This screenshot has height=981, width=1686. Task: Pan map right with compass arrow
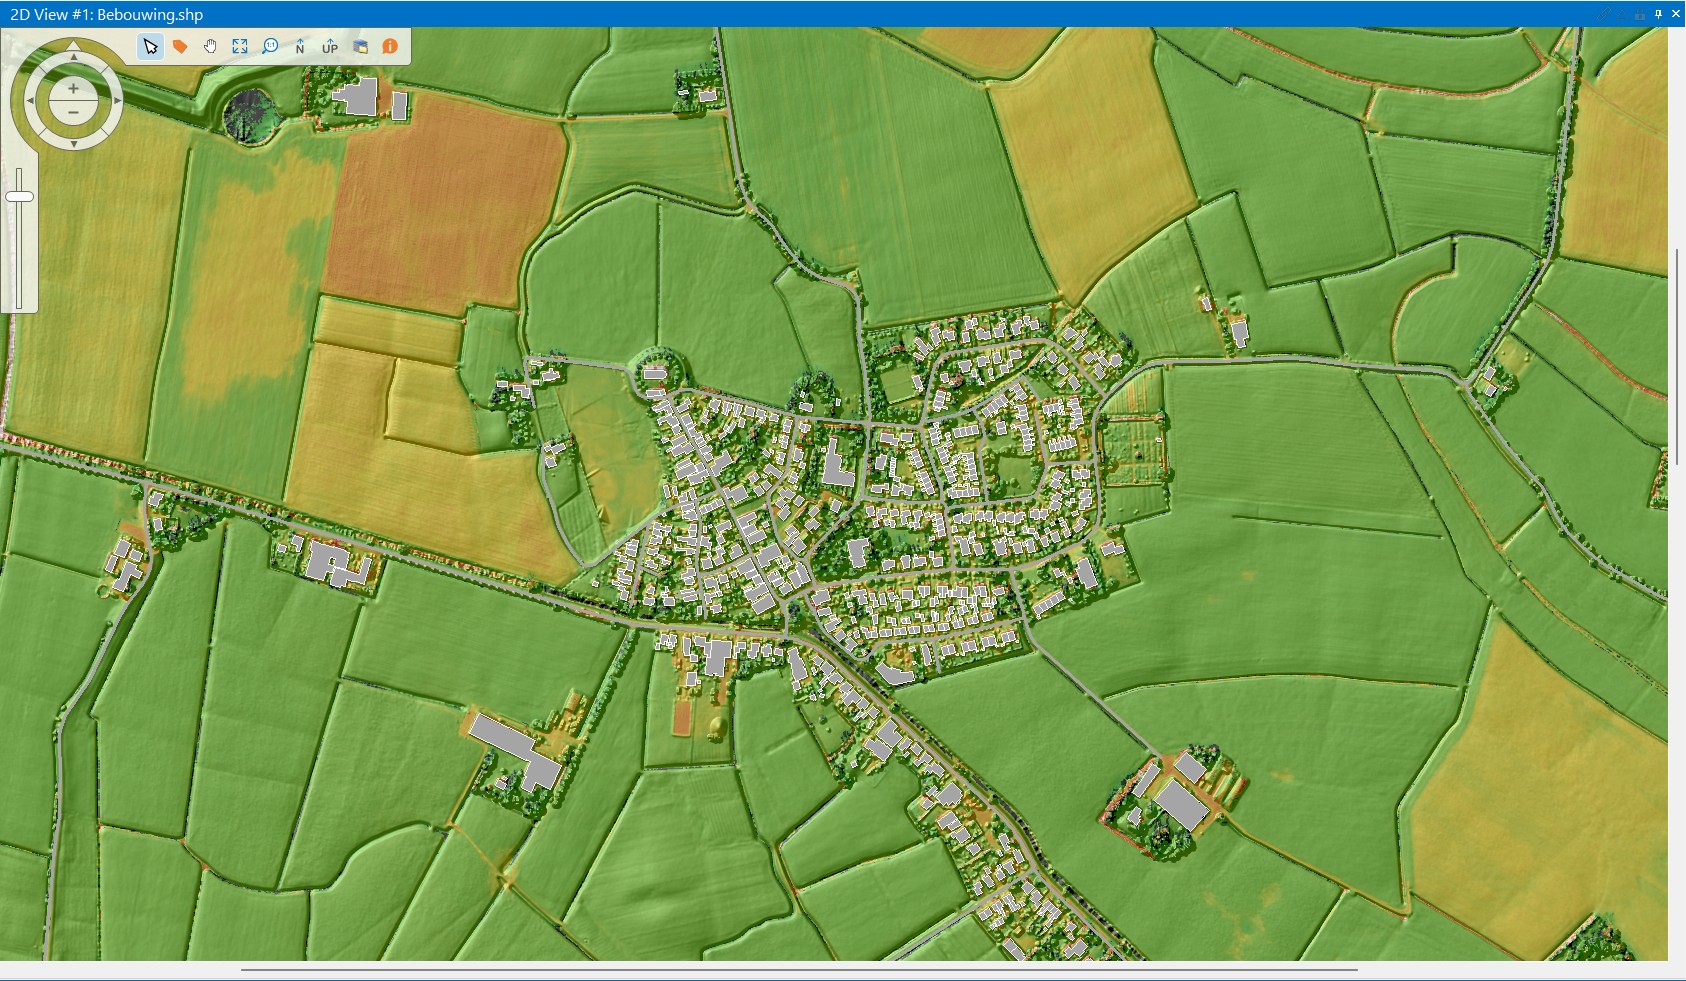click(x=117, y=100)
